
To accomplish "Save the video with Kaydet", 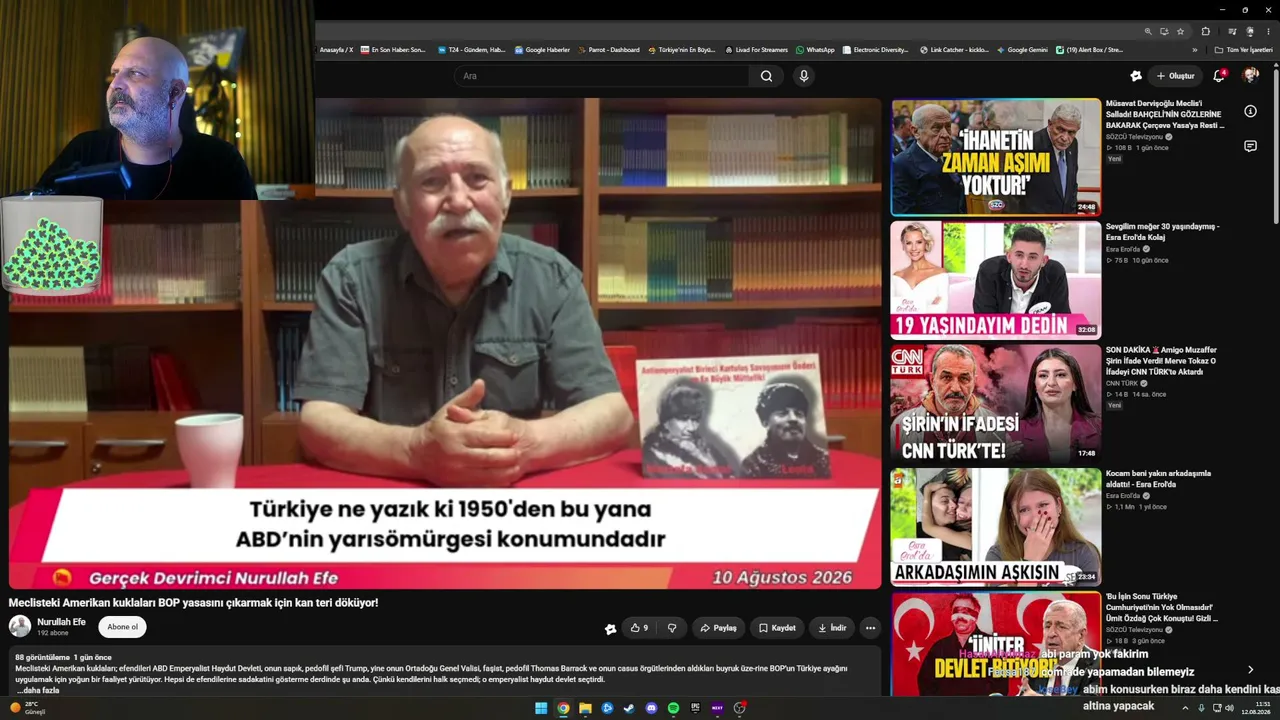I will [777, 628].
